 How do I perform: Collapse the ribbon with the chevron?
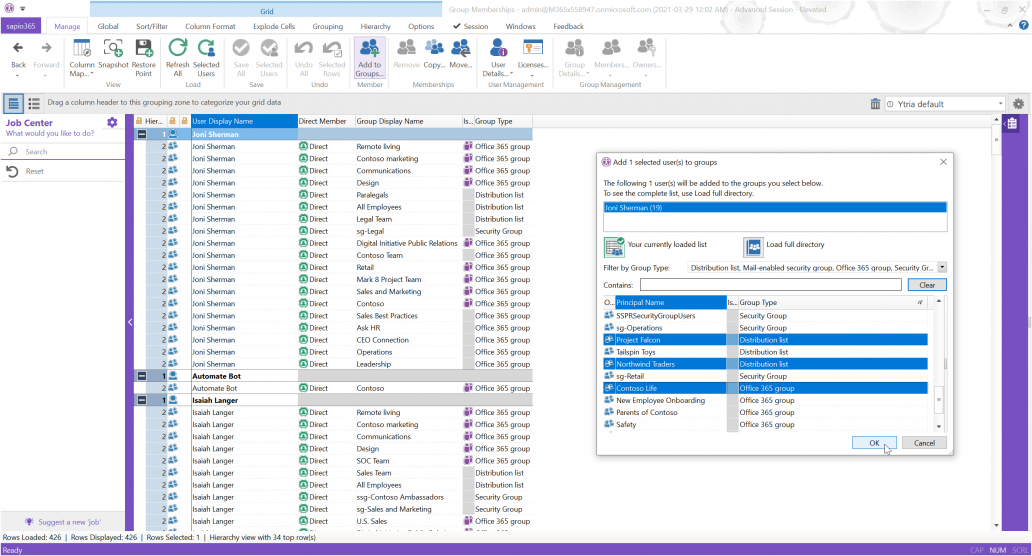point(1010,26)
